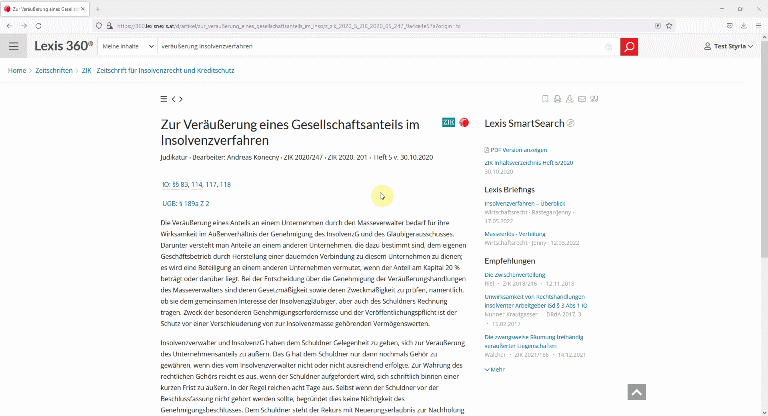Screen dimensions: 768x416
Task: Open a new browser tab
Action: point(97,9)
